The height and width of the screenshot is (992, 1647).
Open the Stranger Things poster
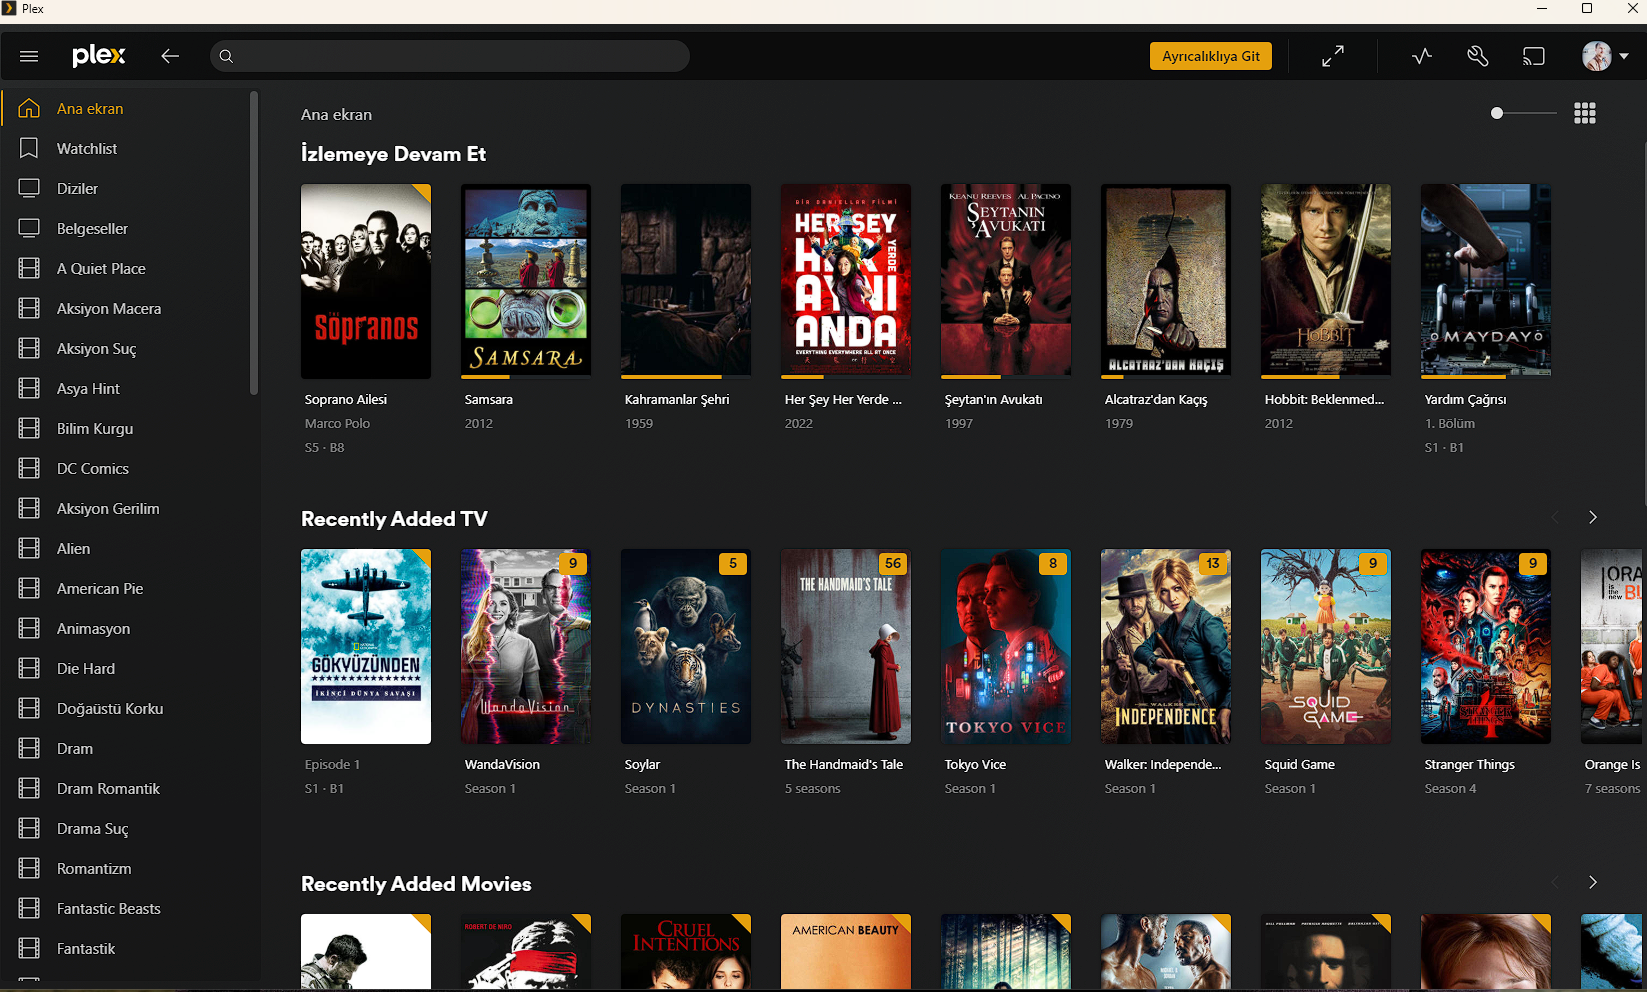tap(1486, 646)
